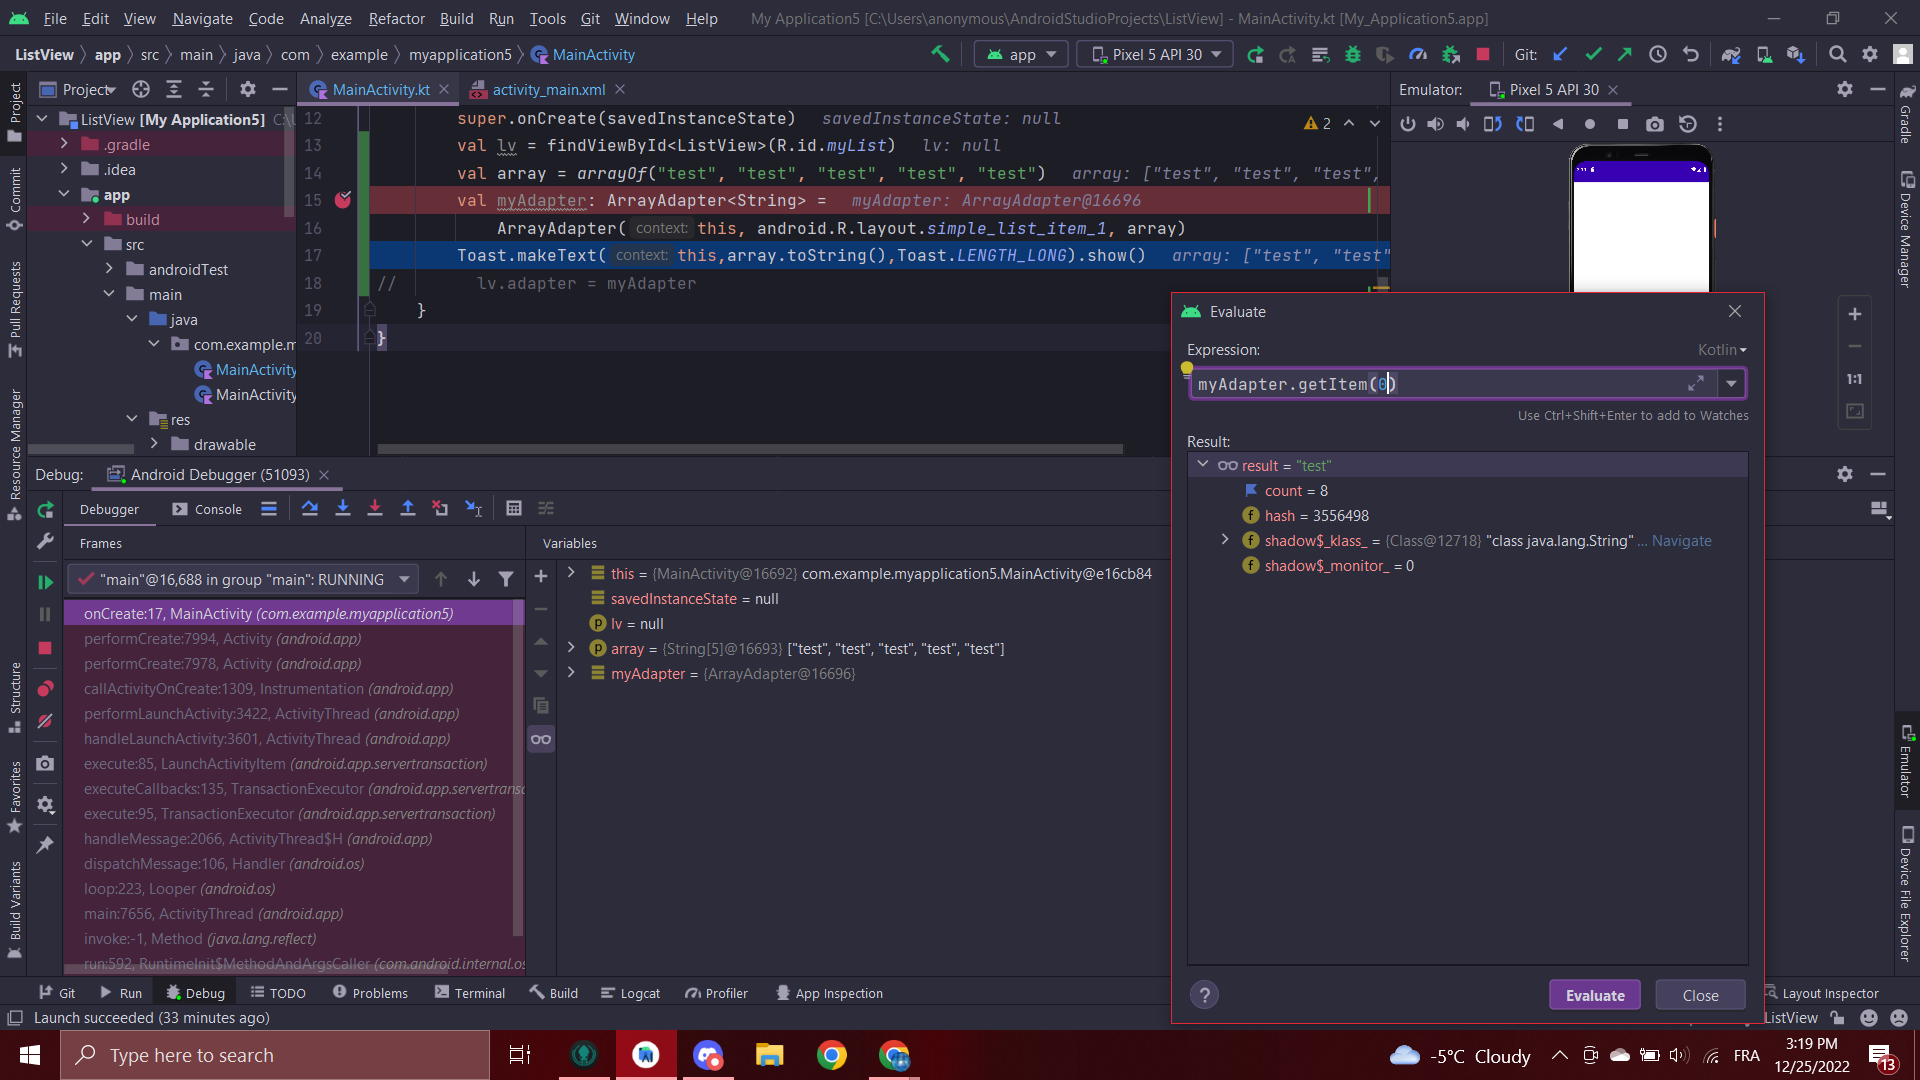Viewport: 1920px width, 1080px height.
Task: Zoom in emulator with plus icon
Action: [x=1855, y=314]
